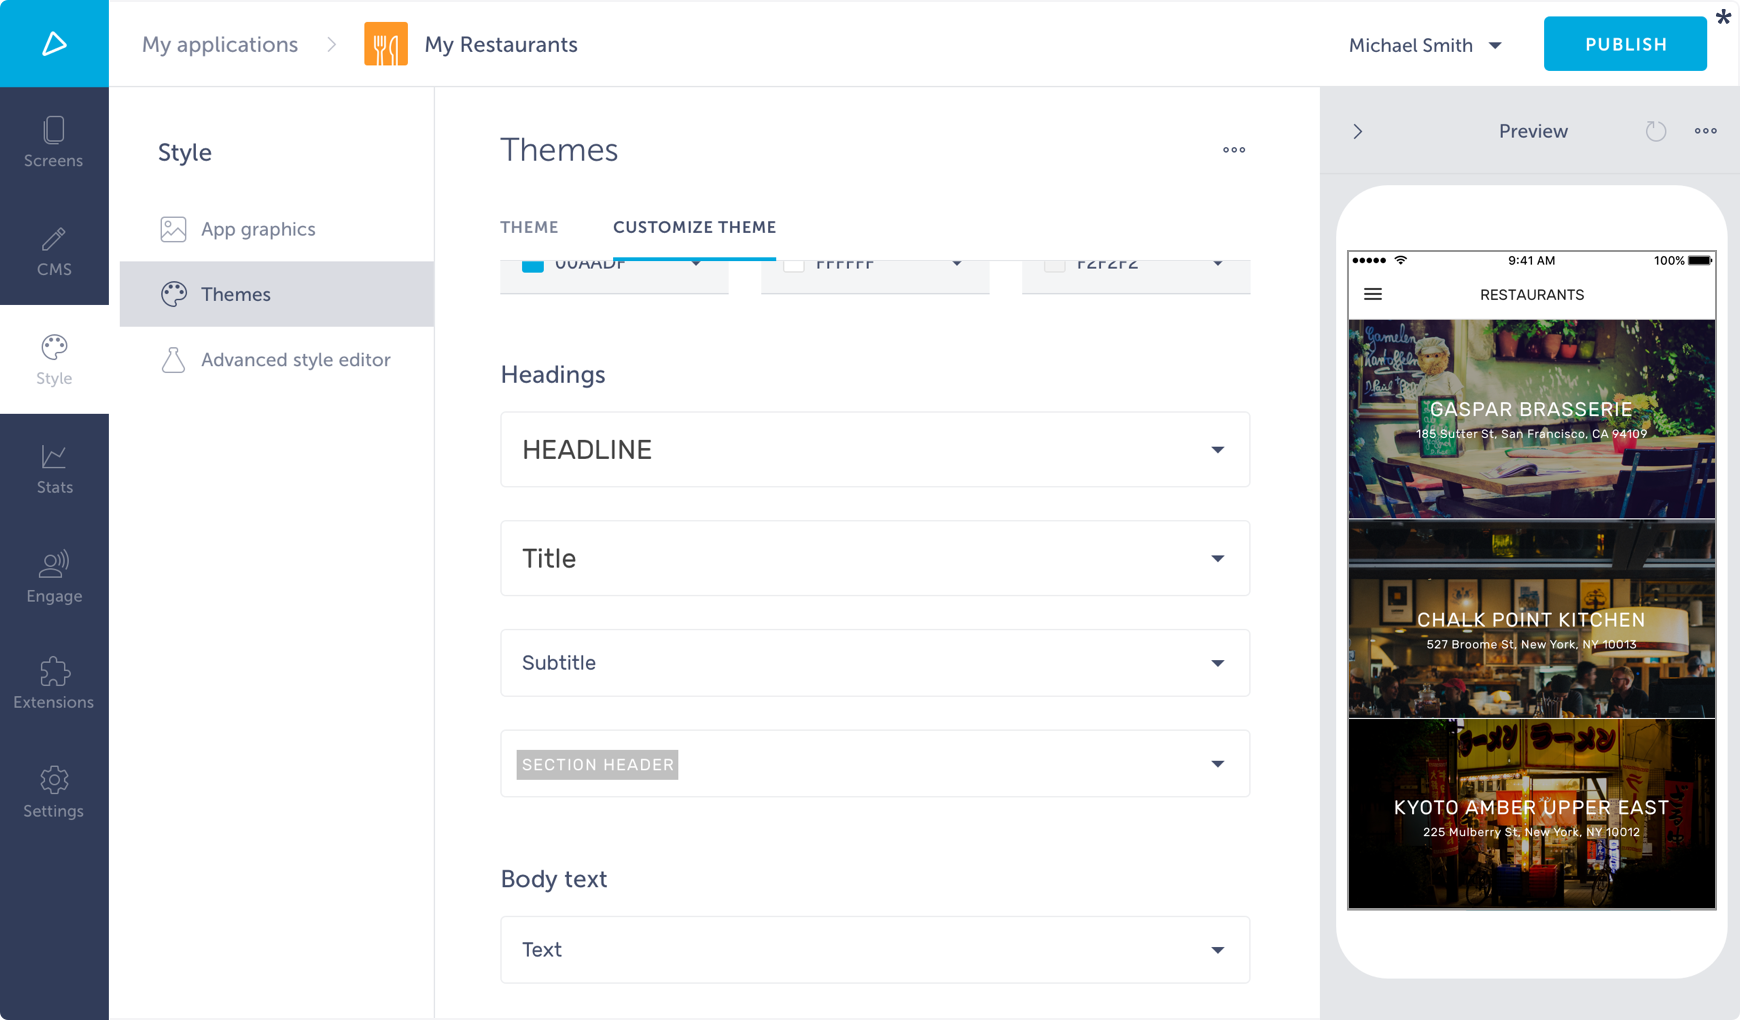Open Michael Smith account menu
Viewport: 1740px width, 1020px height.
coord(1425,45)
